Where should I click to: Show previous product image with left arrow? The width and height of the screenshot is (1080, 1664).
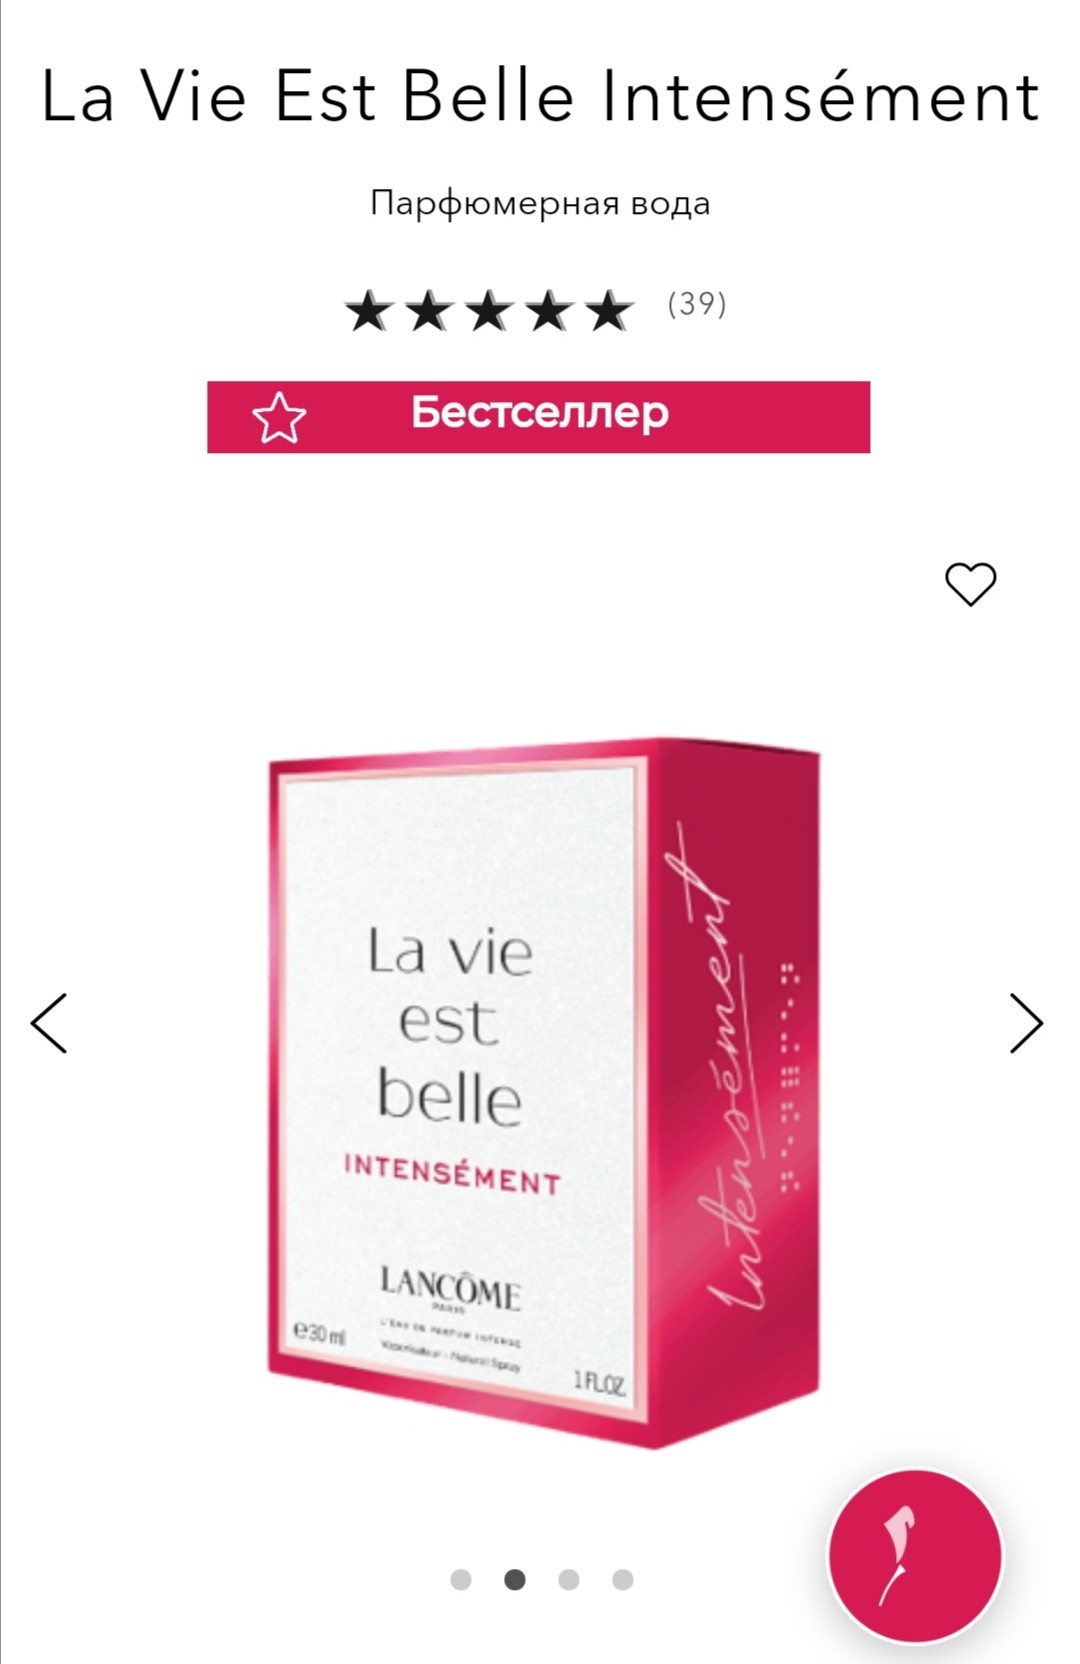[49, 1023]
